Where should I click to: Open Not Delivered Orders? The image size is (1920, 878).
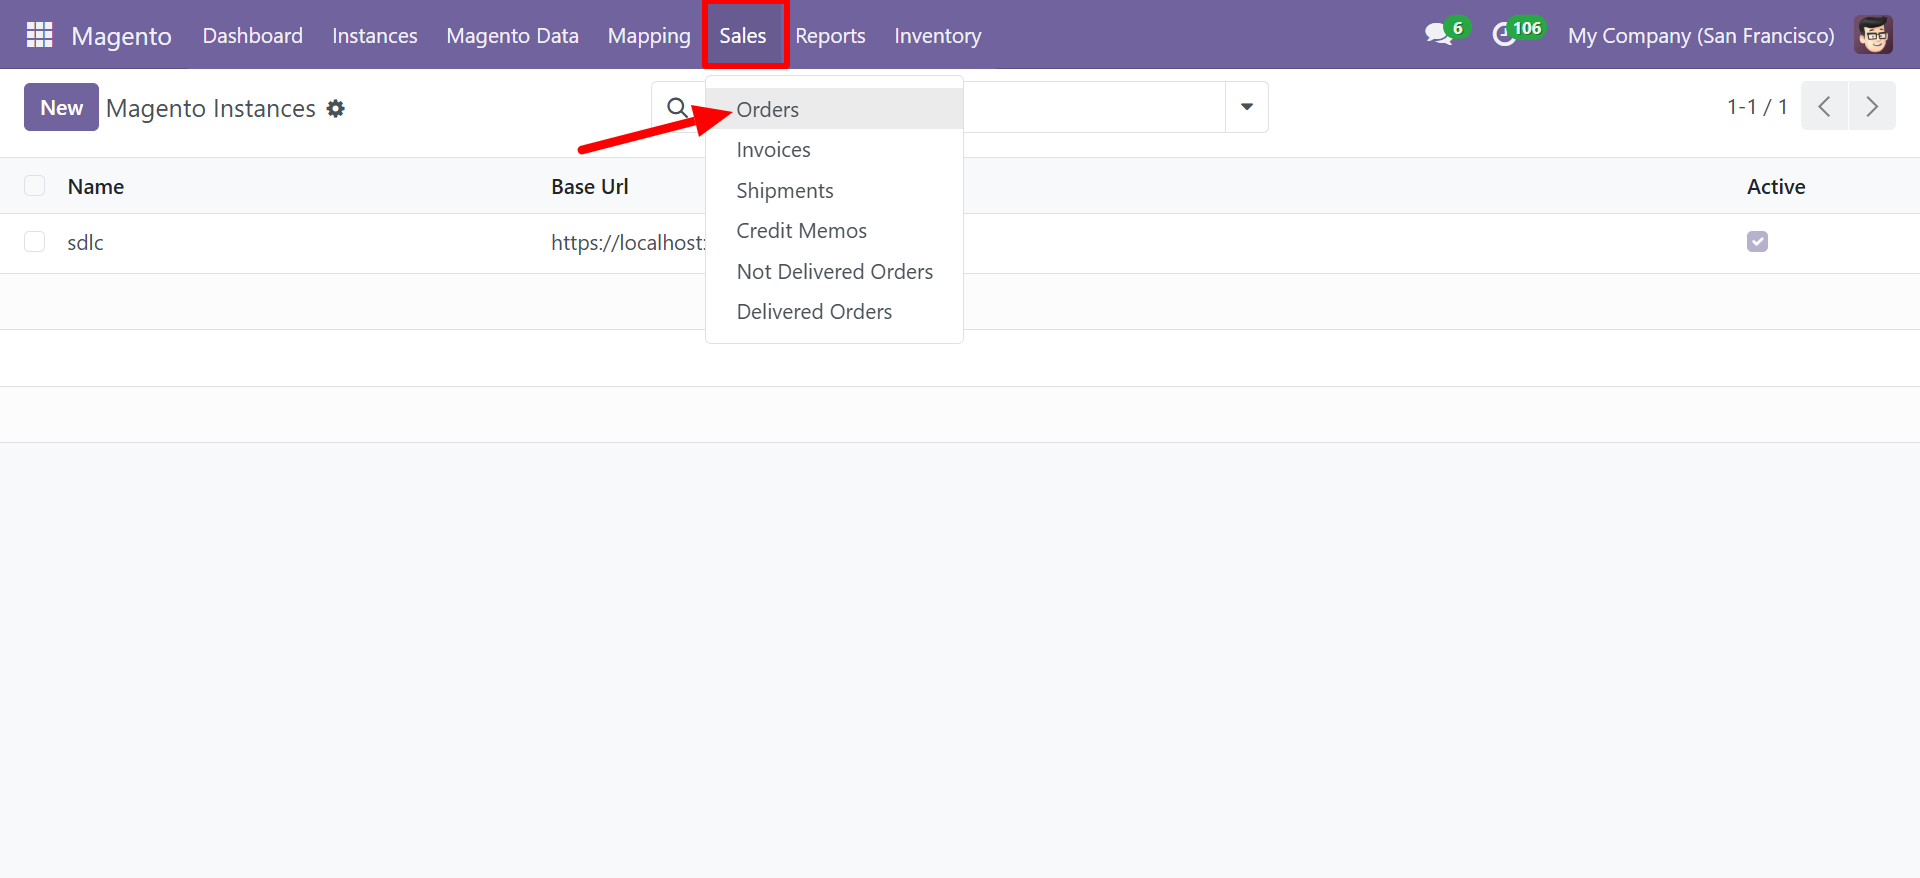click(x=834, y=271)
